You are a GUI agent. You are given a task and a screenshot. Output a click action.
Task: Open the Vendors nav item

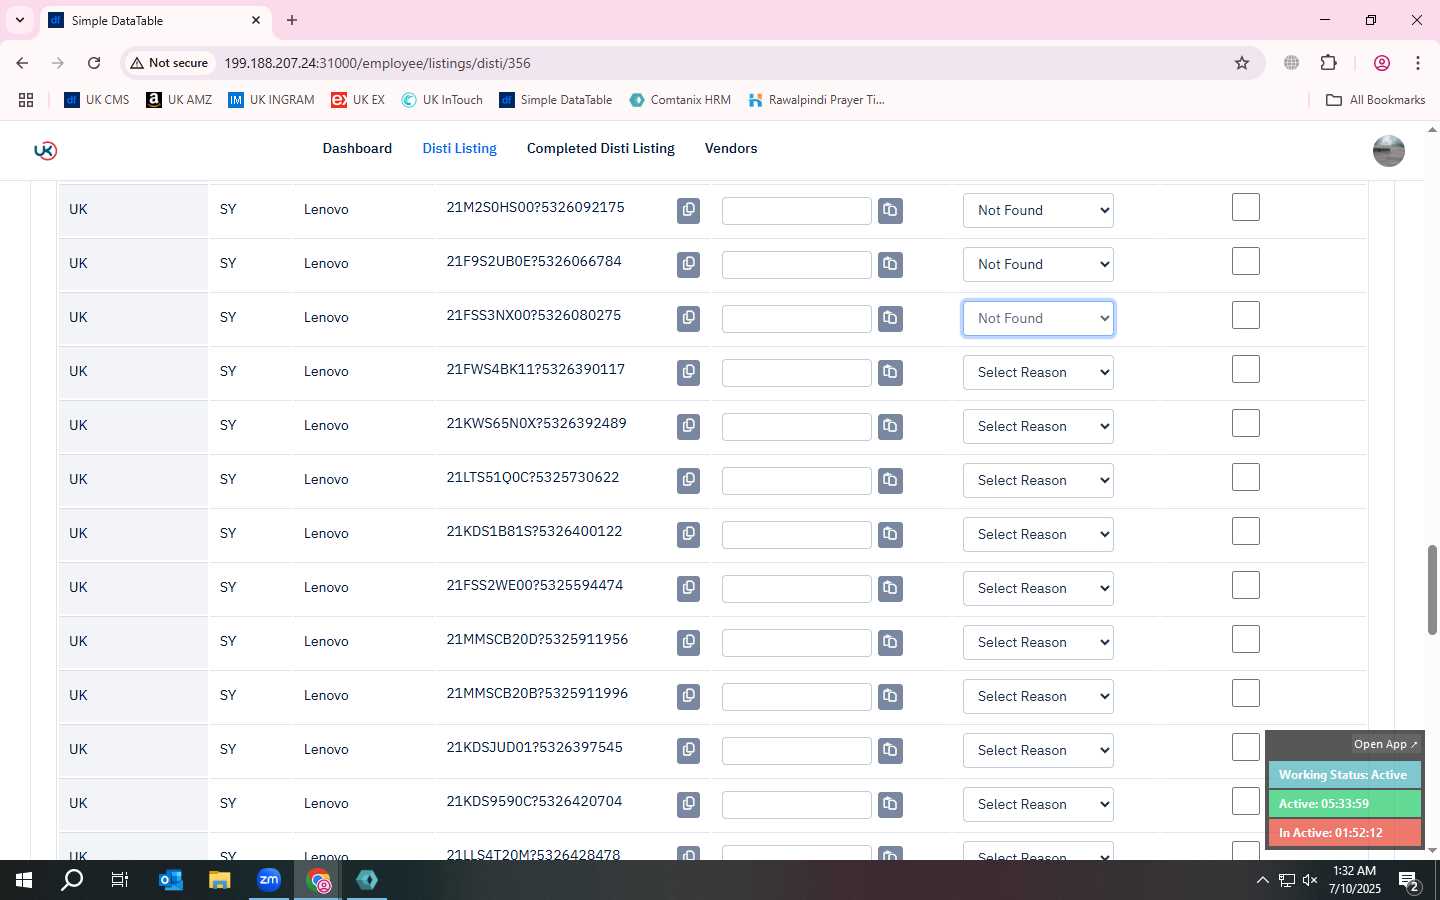tap(731, 148)
